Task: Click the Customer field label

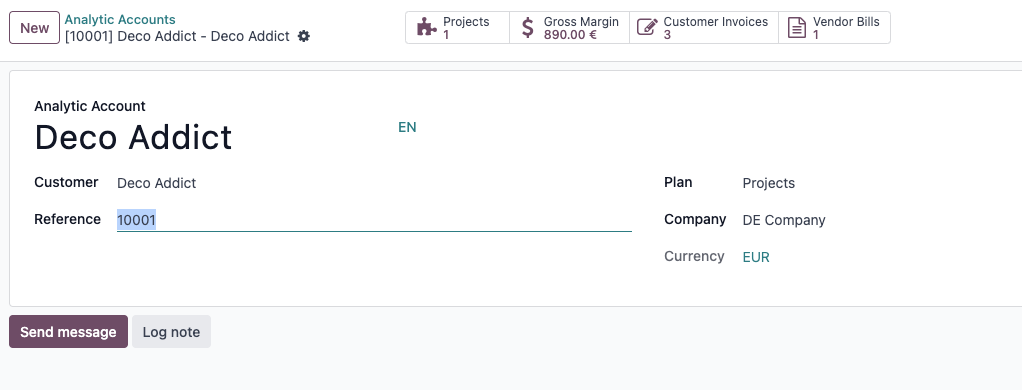Action: click(x=66, y=183)
